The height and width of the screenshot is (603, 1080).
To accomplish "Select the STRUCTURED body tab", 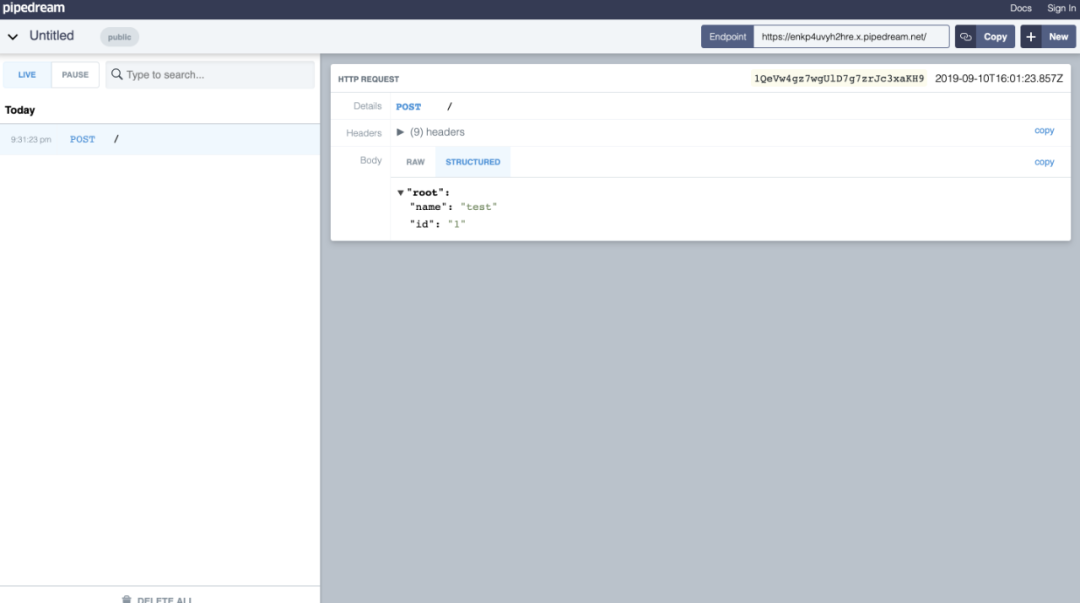I will [x=472, y=162].
